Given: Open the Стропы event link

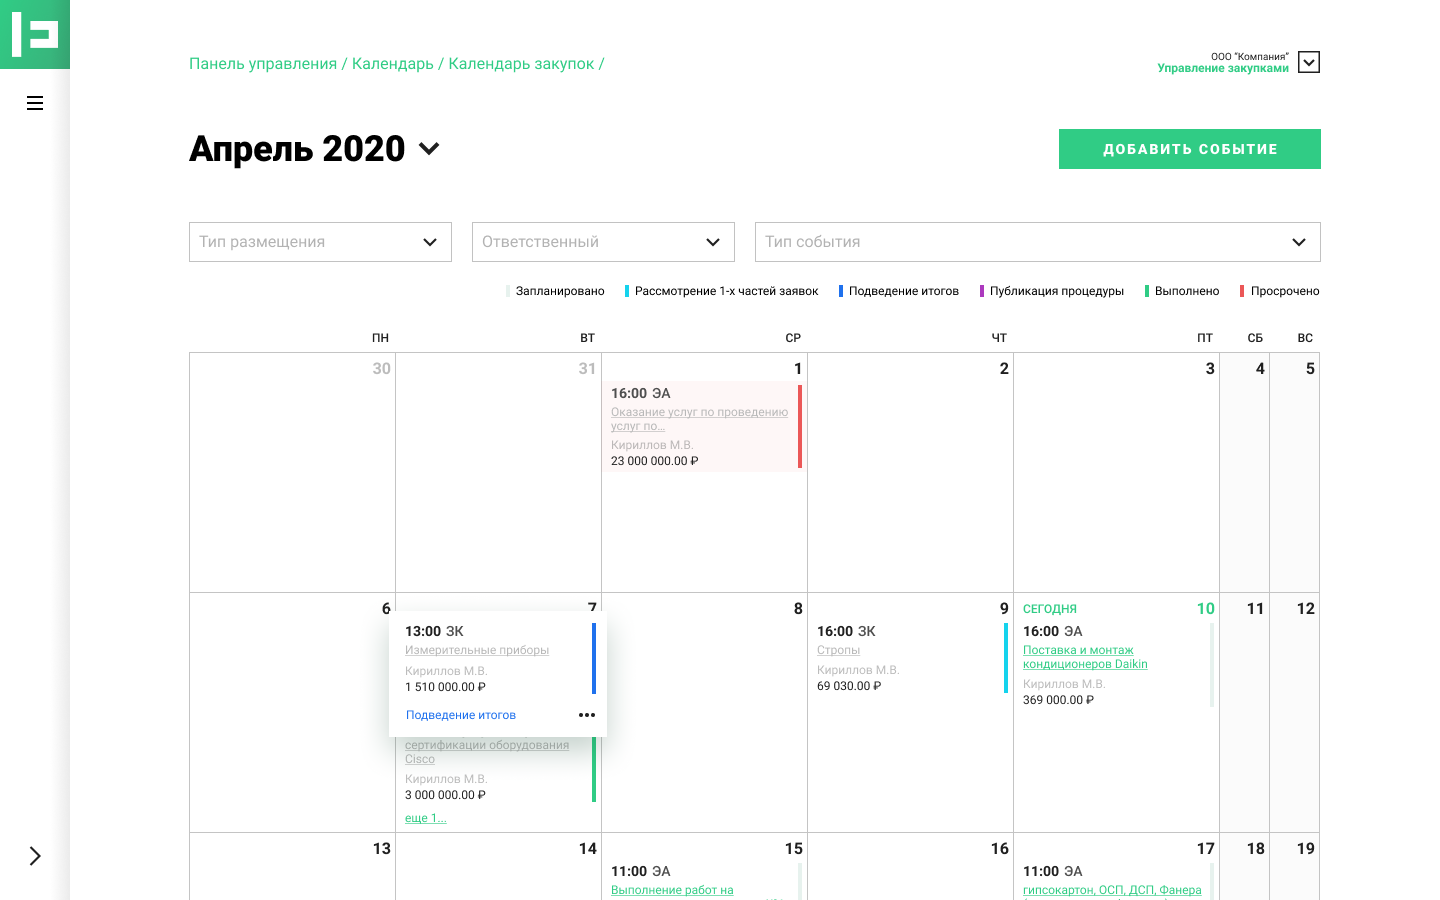Looking at the screenshot, I should tap(838, 650).
